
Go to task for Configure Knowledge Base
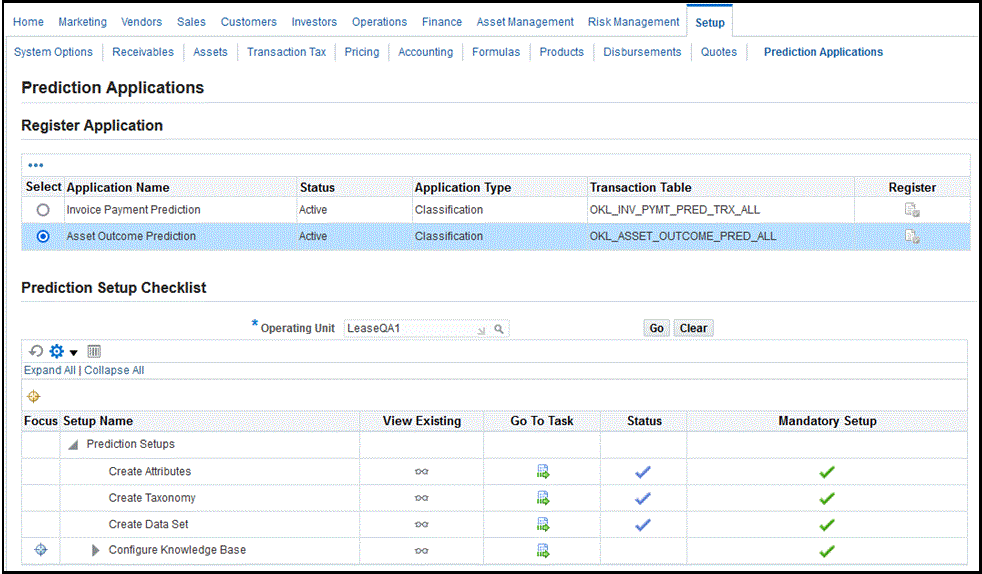click(542, 550)
